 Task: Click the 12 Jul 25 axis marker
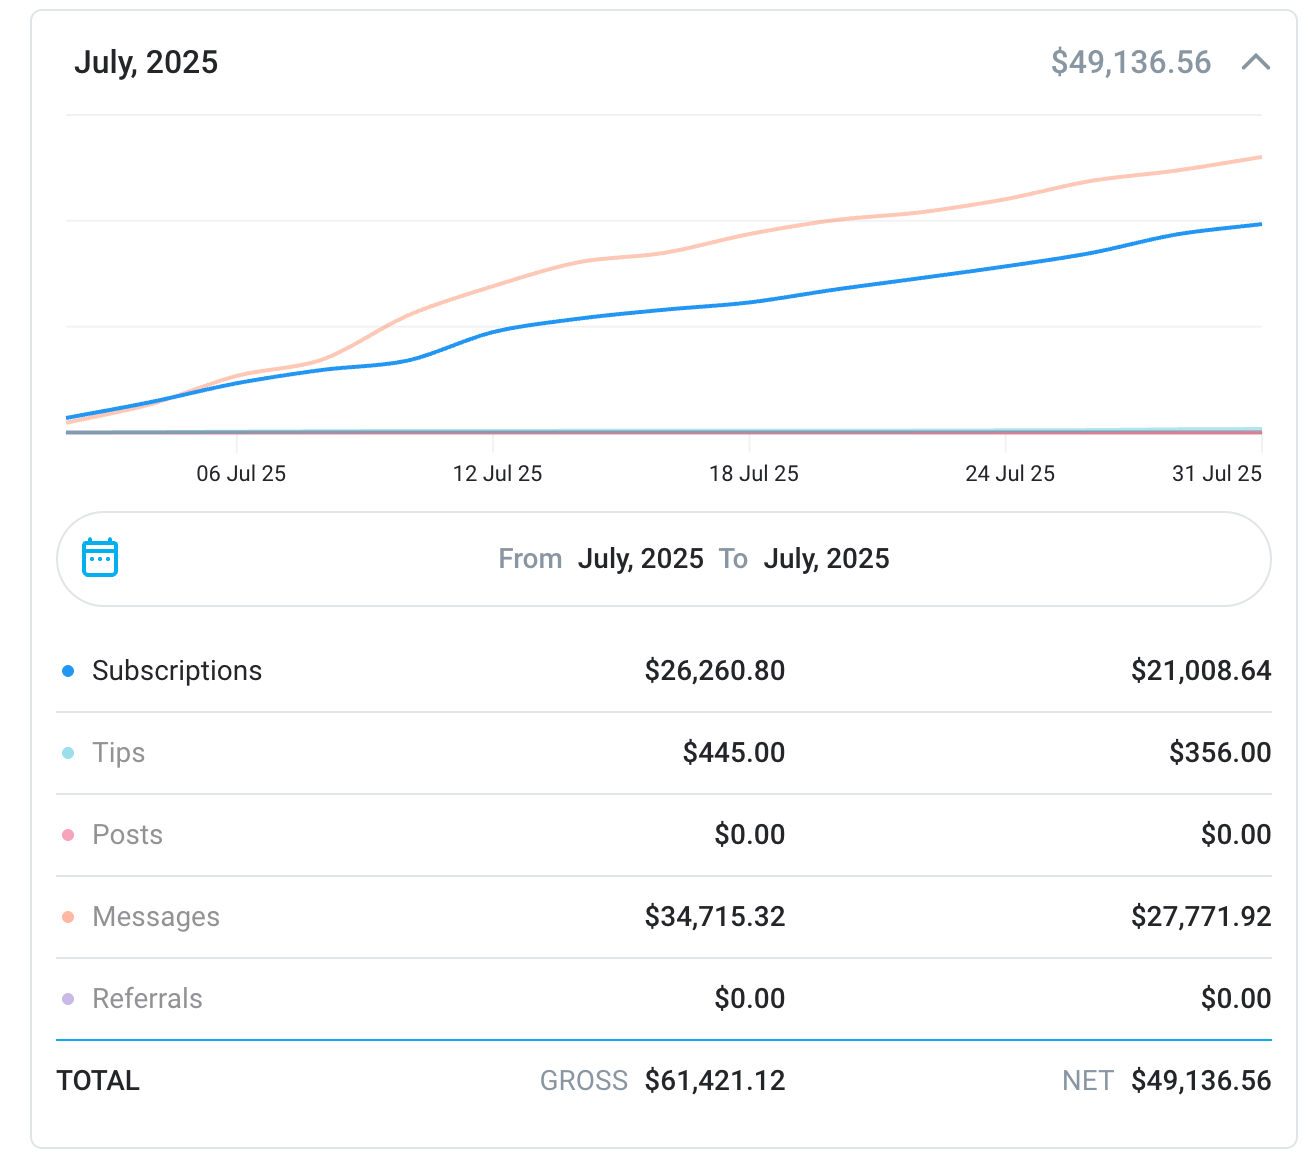point(497,474)
